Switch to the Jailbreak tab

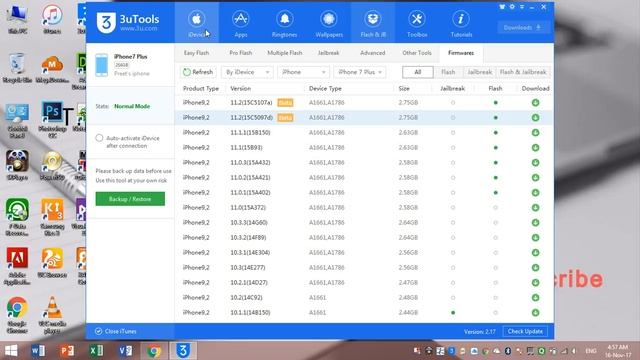pos(328,53)
